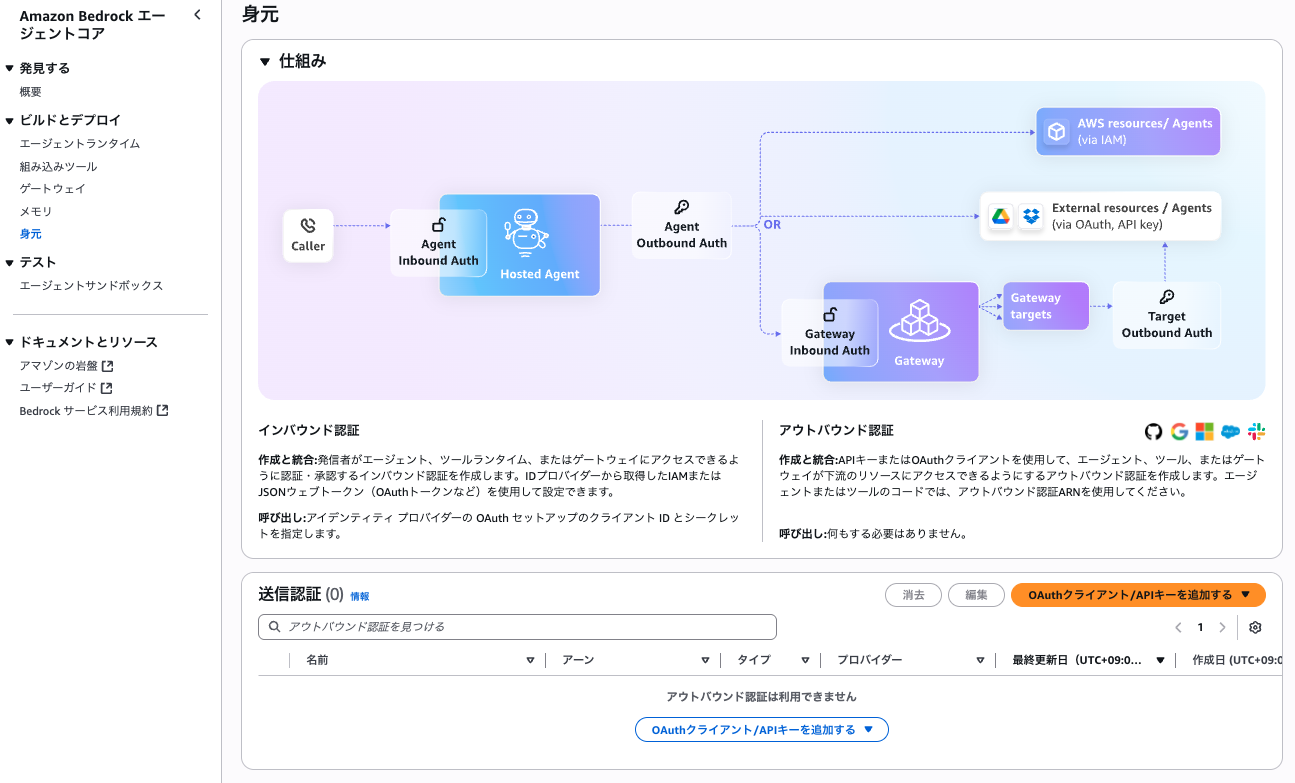Open エージェントサンドボックス in the sidebar

(91, 285)
